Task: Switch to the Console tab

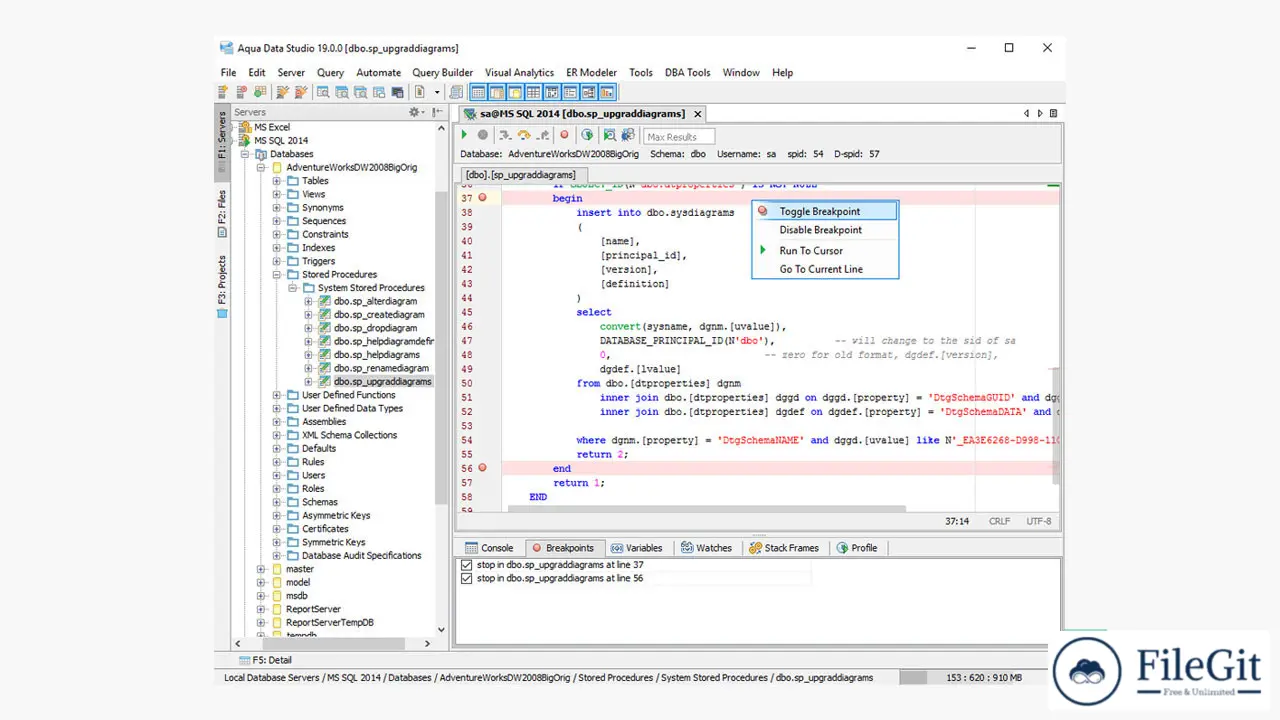Action: click(x=490, y=548)
